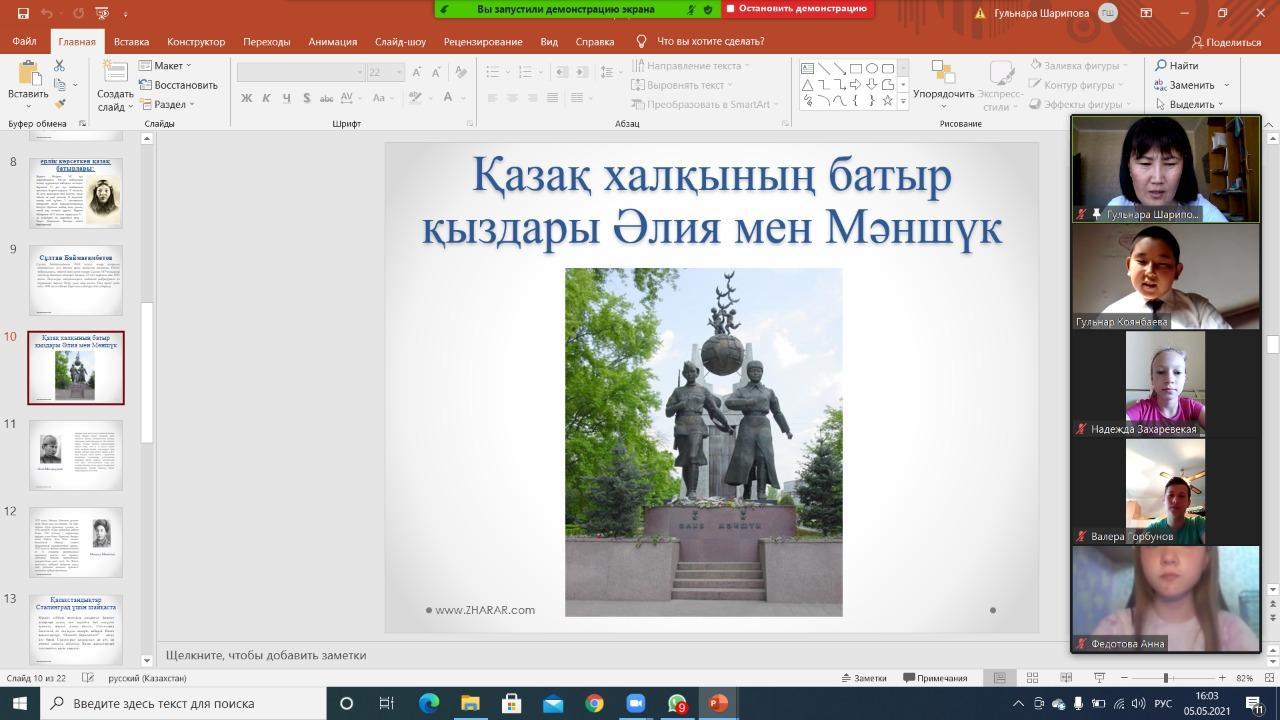Image resolution: width=1280 pixels, height=720 pixels.
Task: Toggle Notes (Заметки) pane in status bar
Action: (x=863, y=678)
